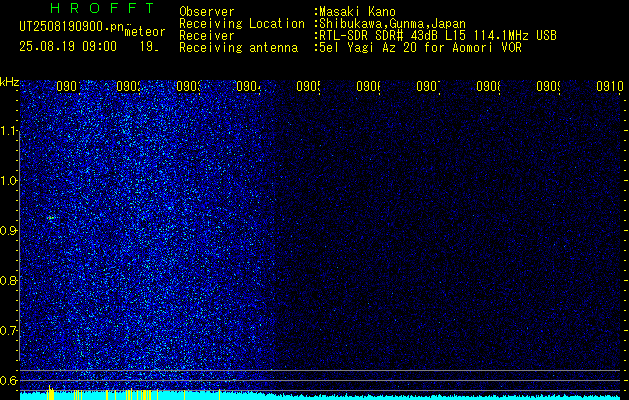Image resolution: width=629 pixels, height=400 pixels.
Task: Click the 'Observer' field label
Action: 207,12
